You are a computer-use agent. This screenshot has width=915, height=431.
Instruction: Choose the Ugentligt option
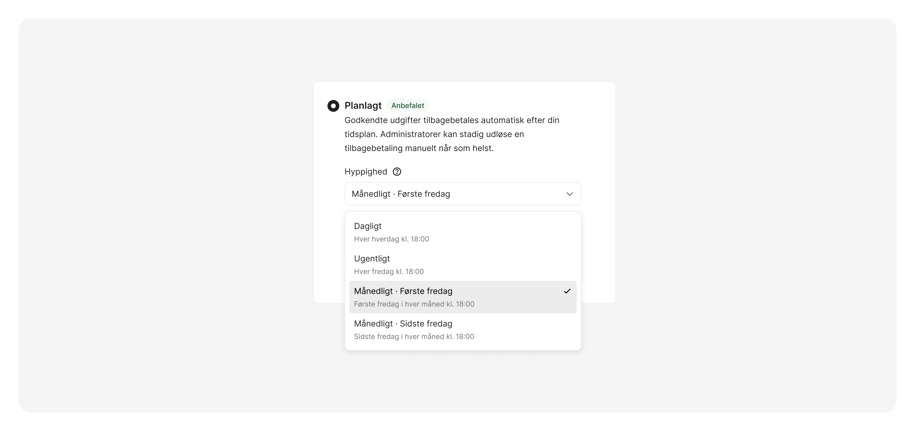coord(463,265)
